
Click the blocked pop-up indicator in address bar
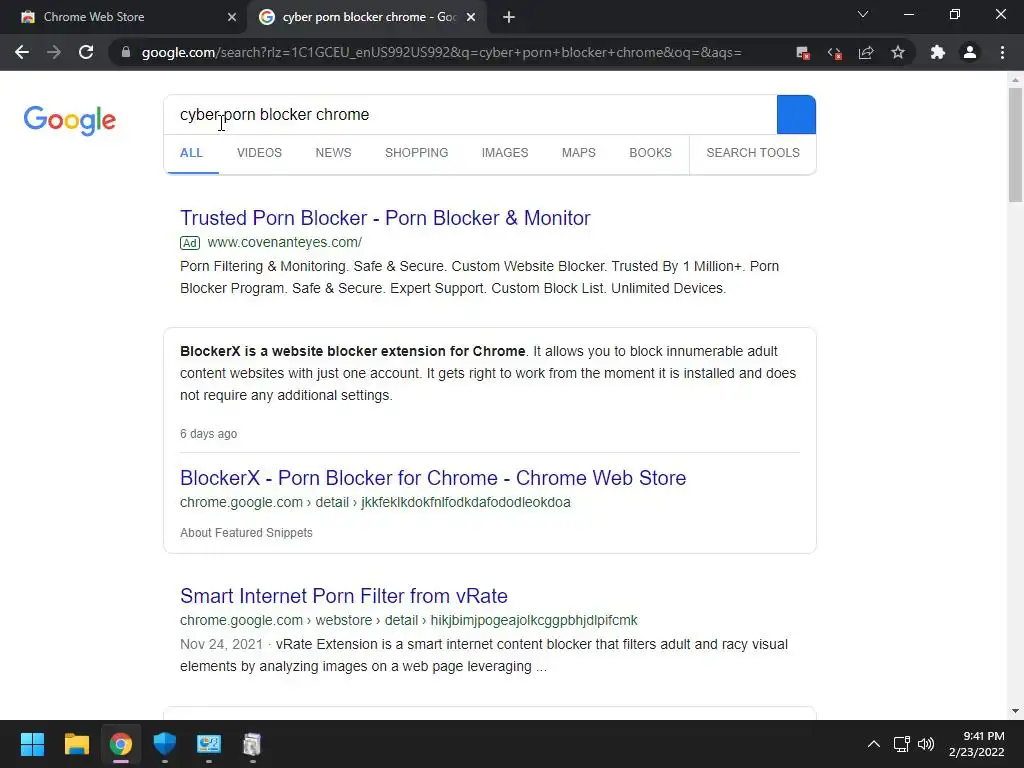click(803, 53)
